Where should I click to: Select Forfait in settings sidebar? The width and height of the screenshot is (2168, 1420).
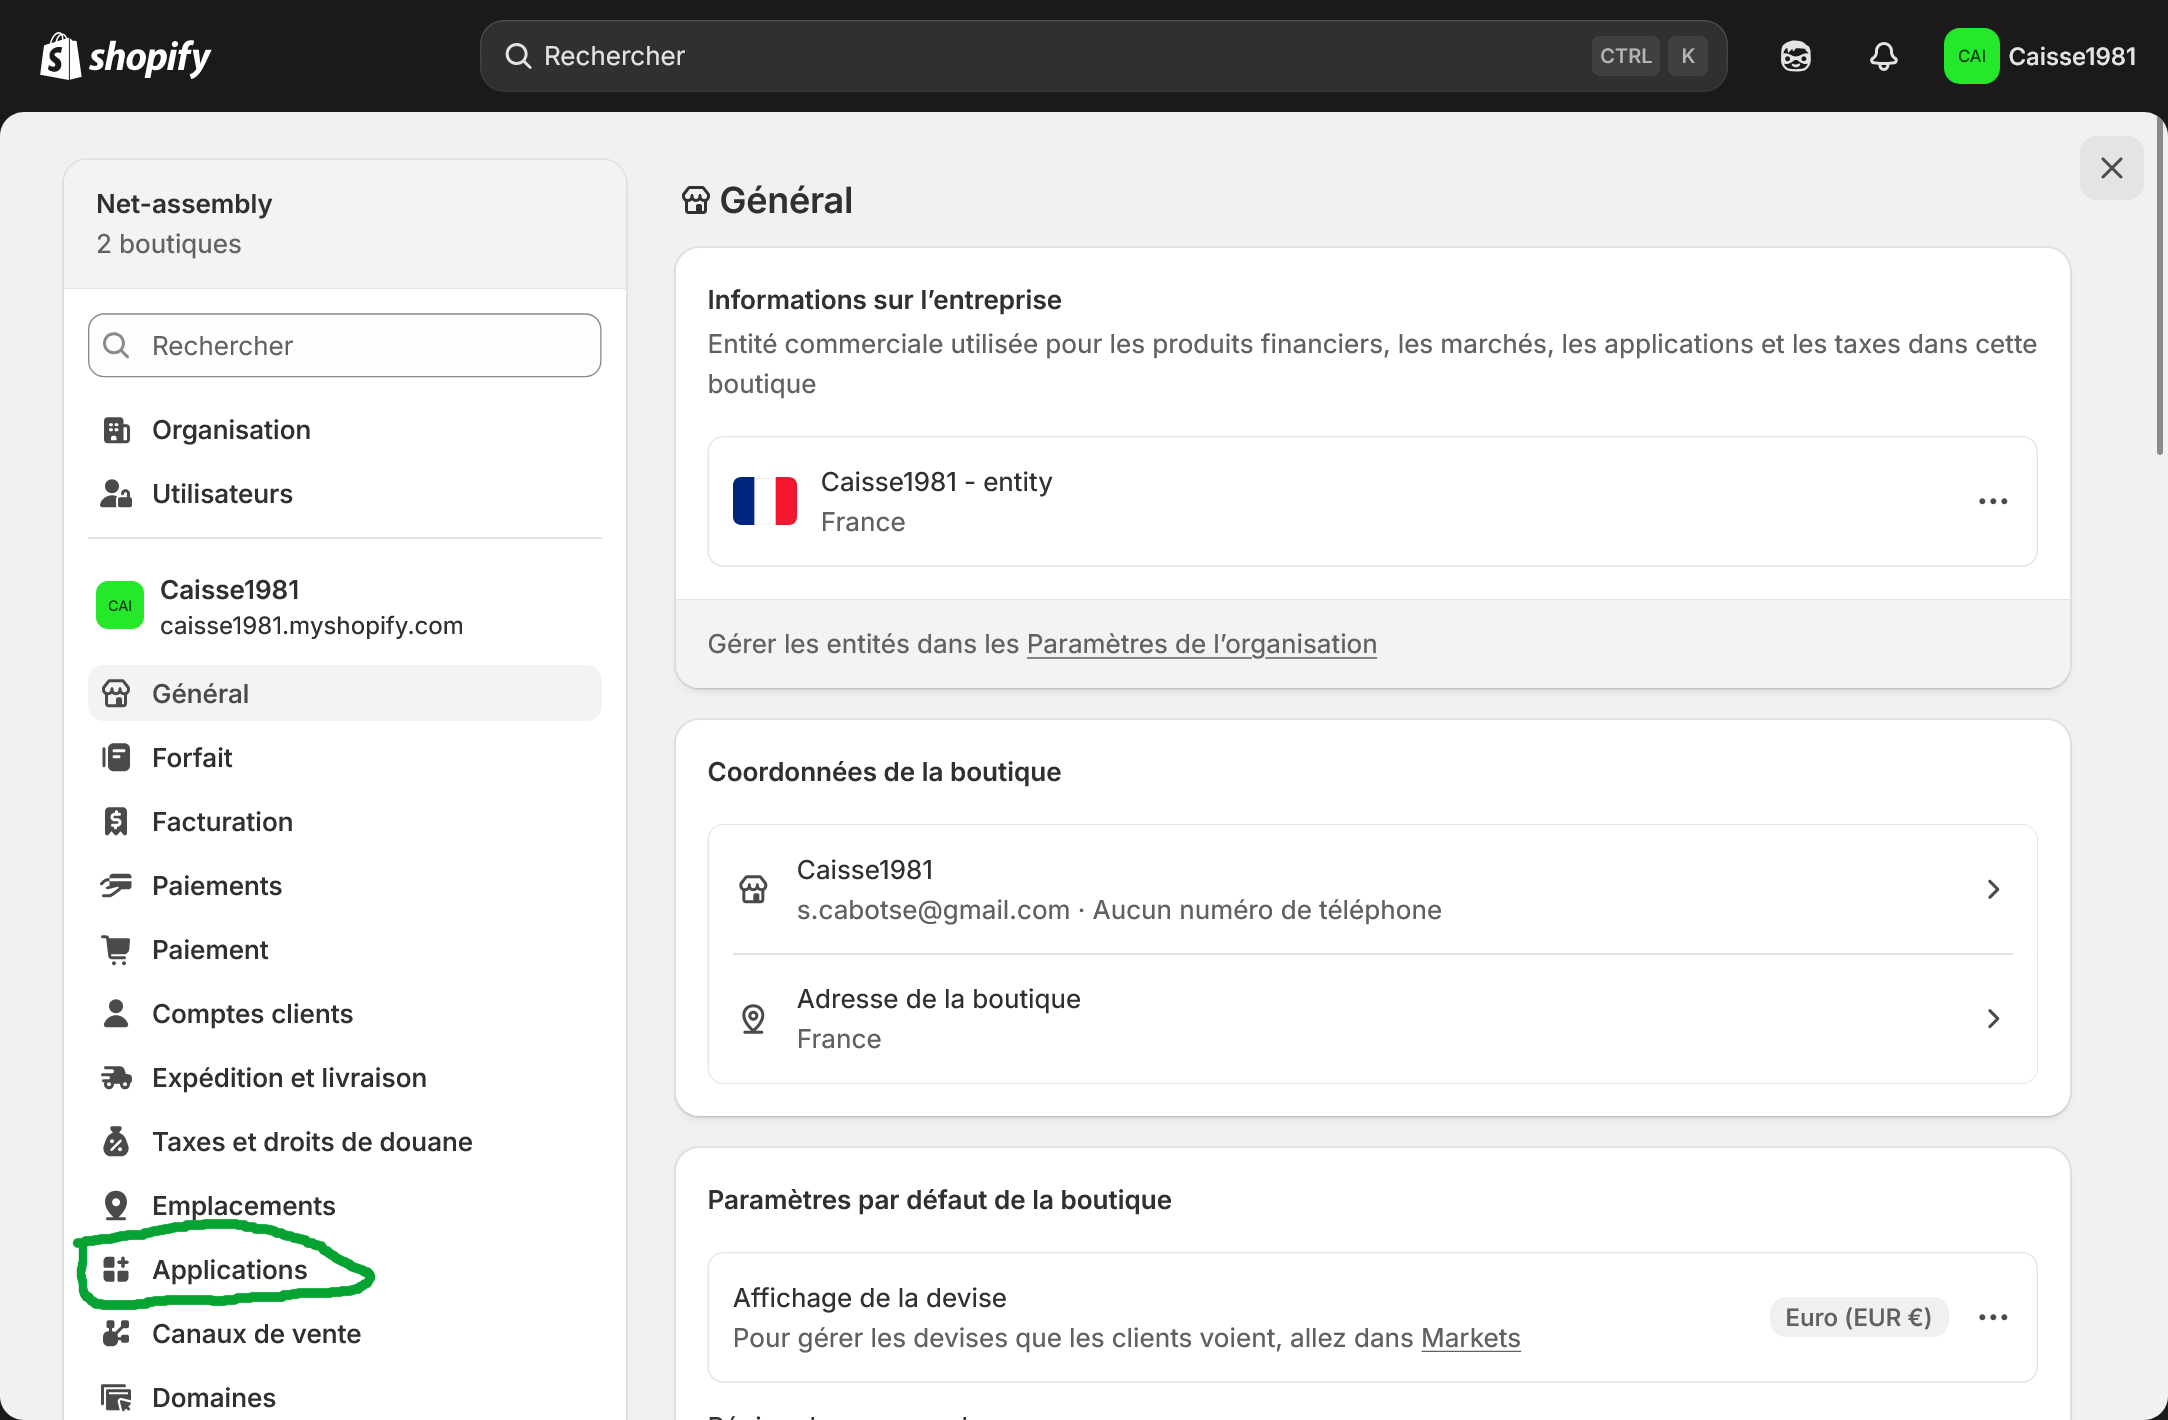(345, 758)
